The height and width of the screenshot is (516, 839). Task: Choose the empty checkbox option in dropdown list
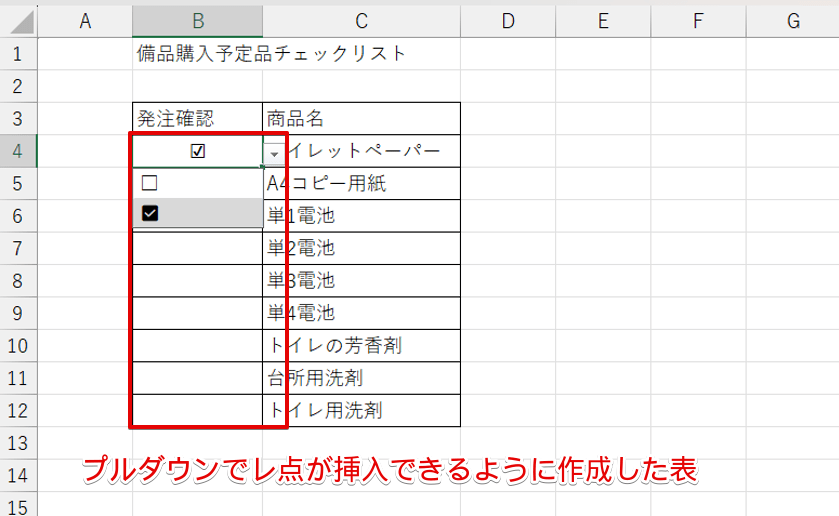click(x=197, y=184)
